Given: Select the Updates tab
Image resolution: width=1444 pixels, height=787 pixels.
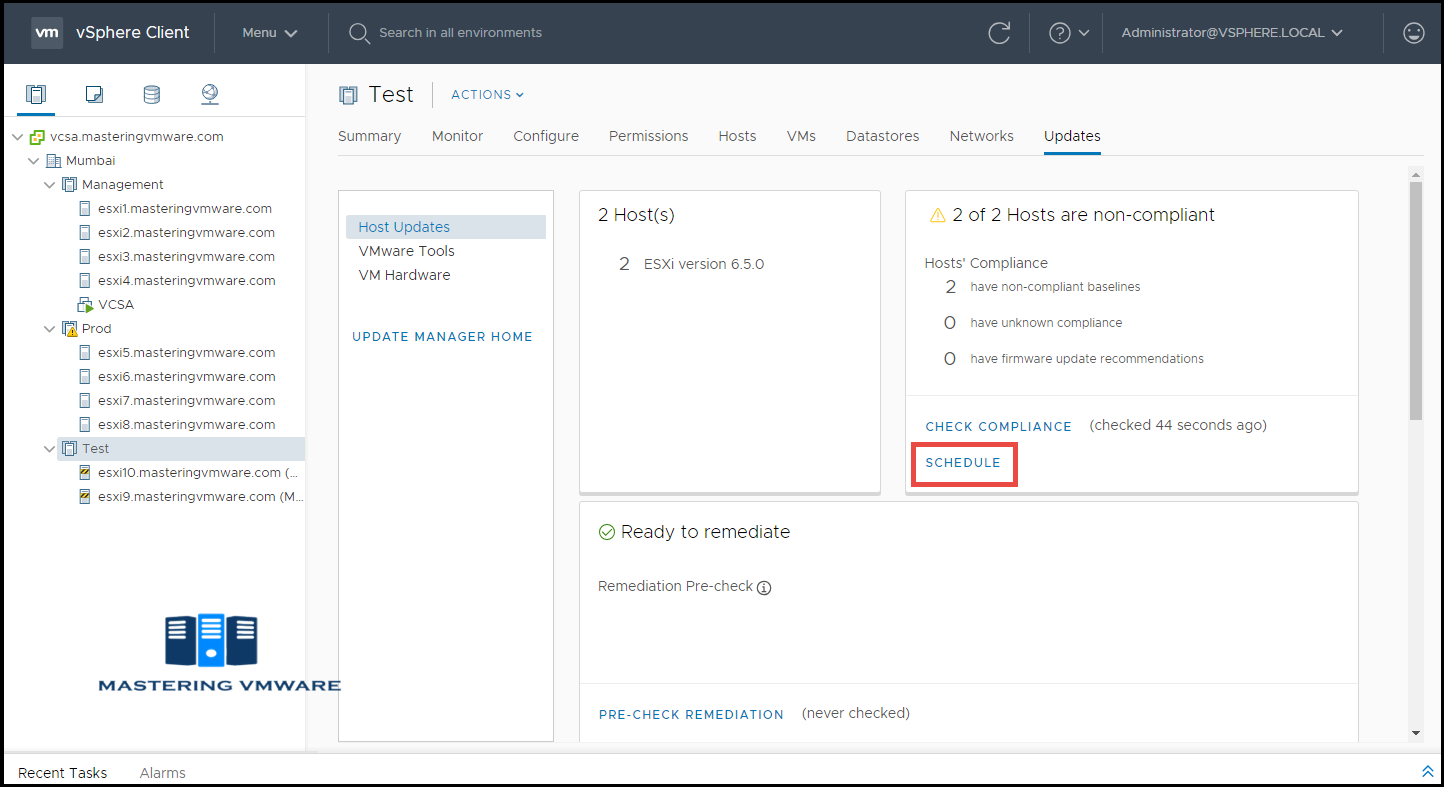Looking at the screenshot, I should tap(1072, 136).
